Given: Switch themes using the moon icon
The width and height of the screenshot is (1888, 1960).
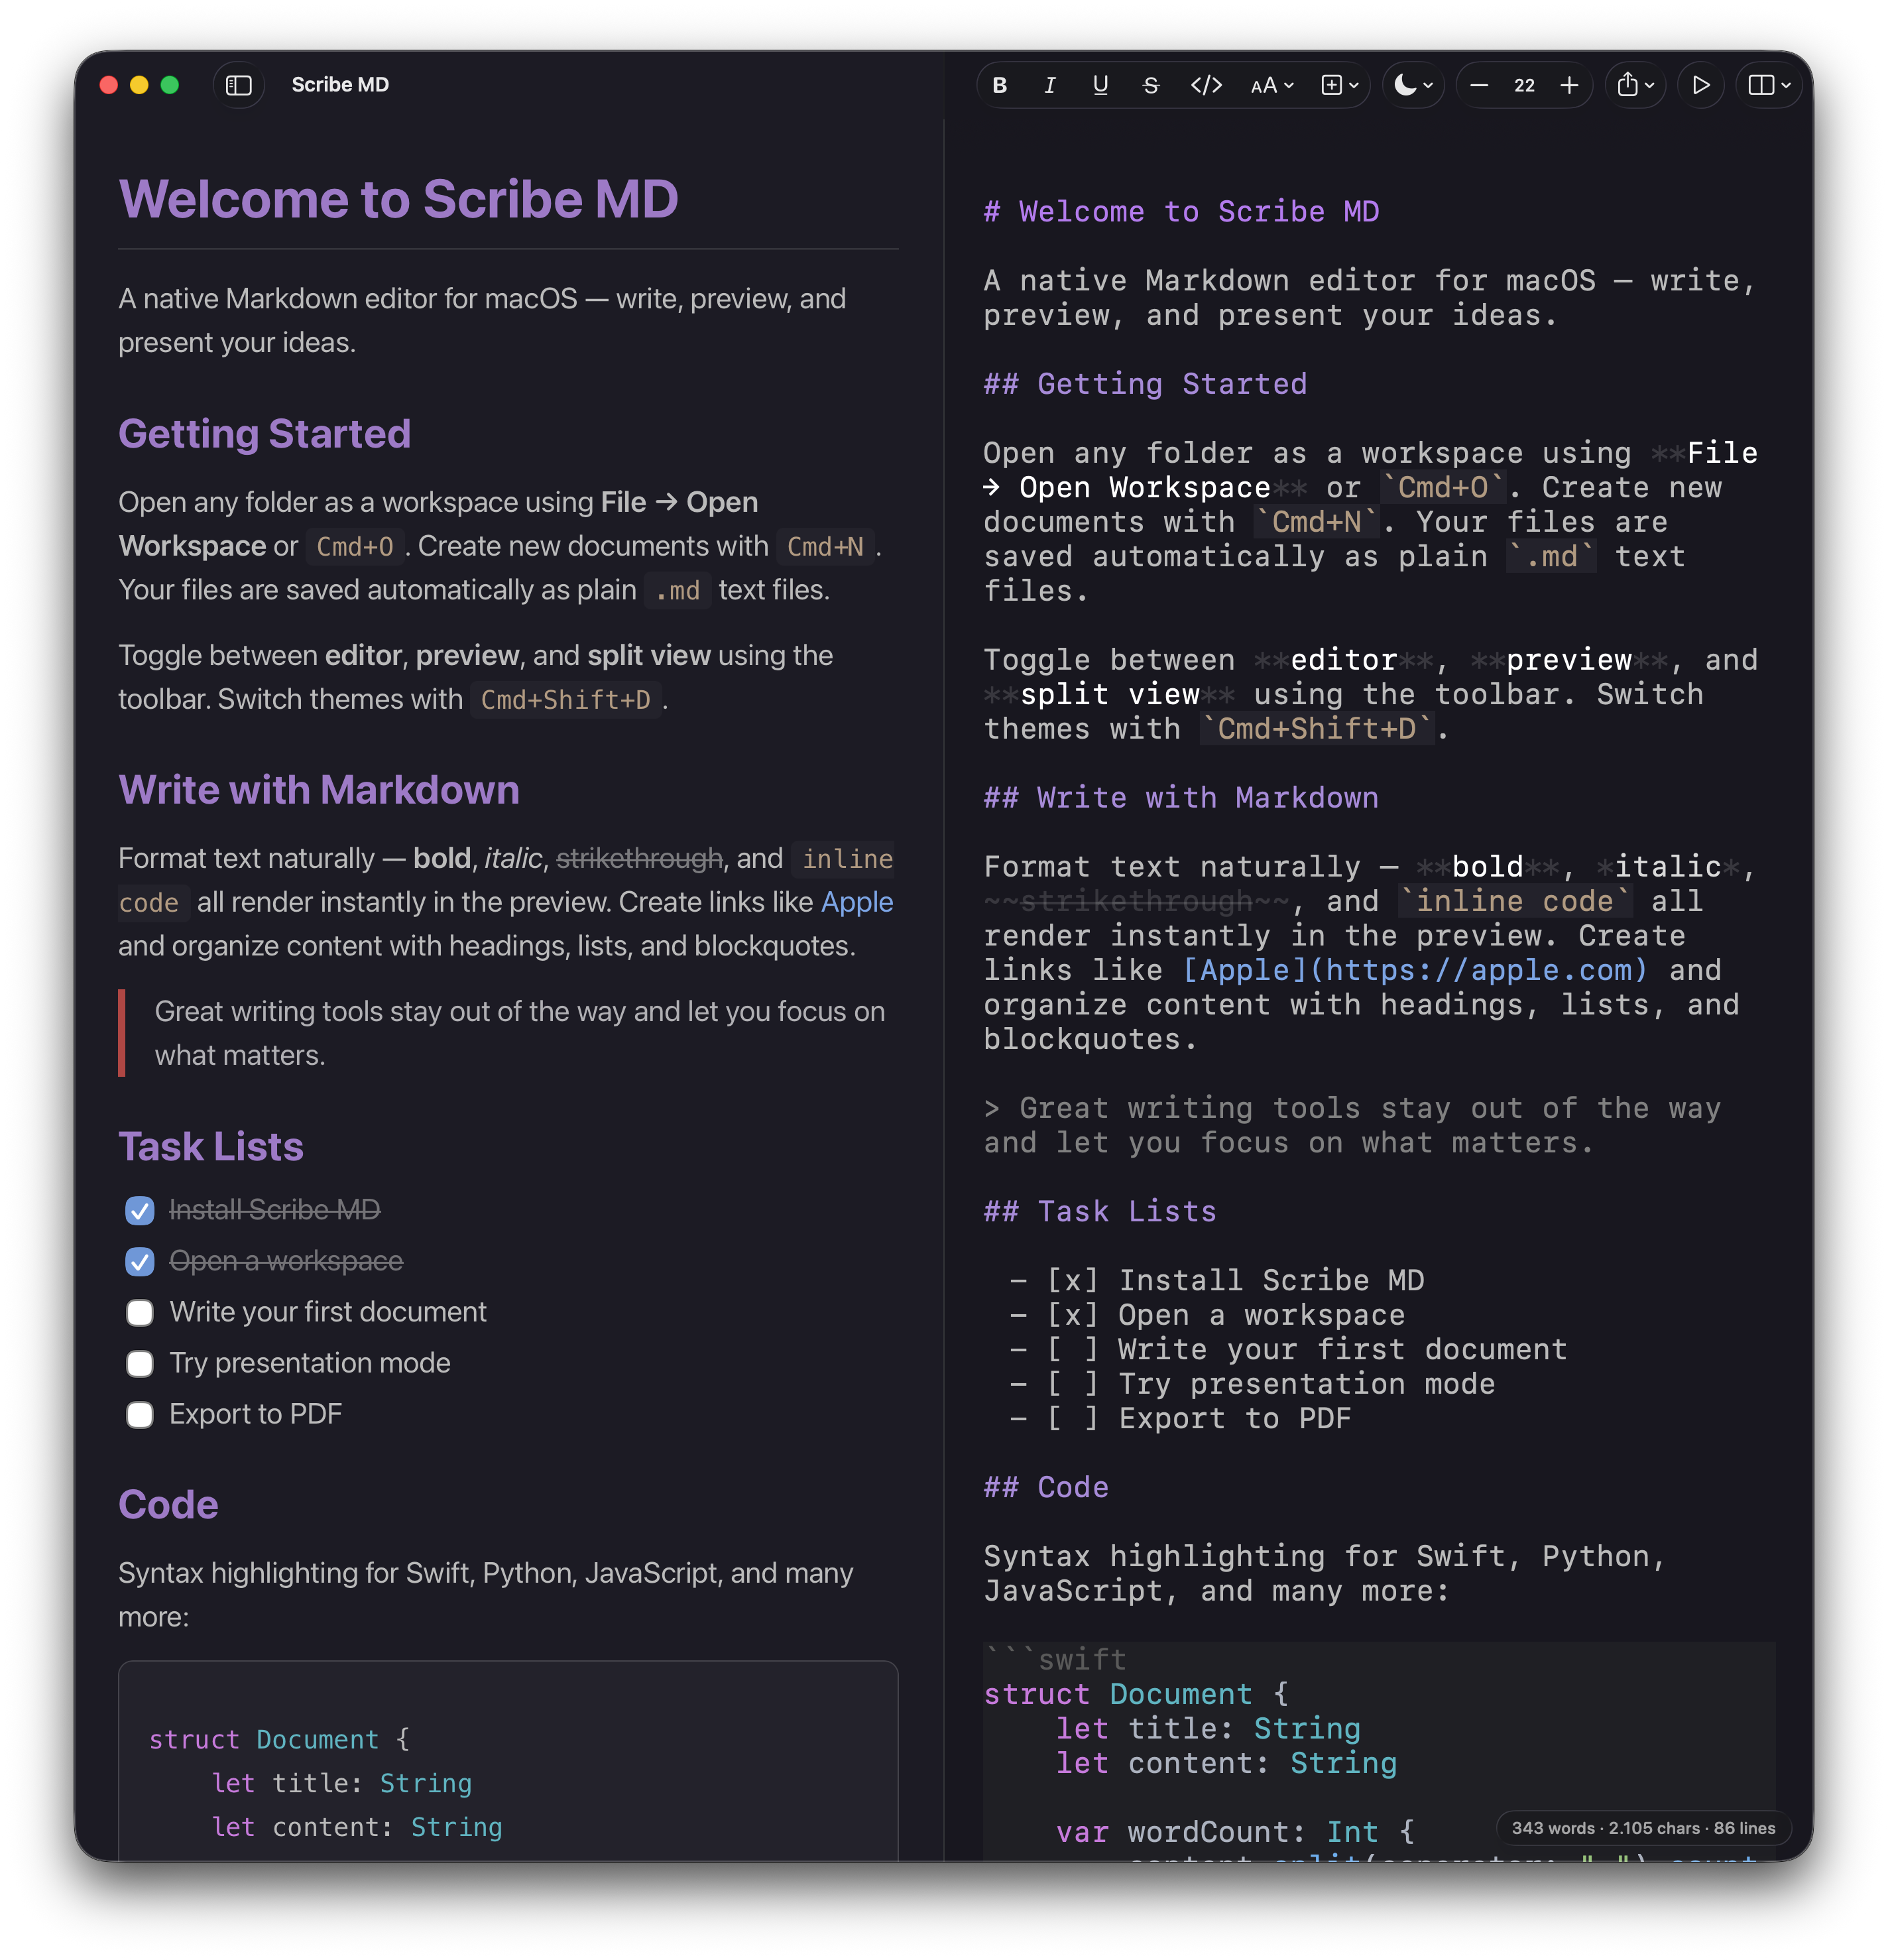Looking at the screenshot, I should 1406,85.
